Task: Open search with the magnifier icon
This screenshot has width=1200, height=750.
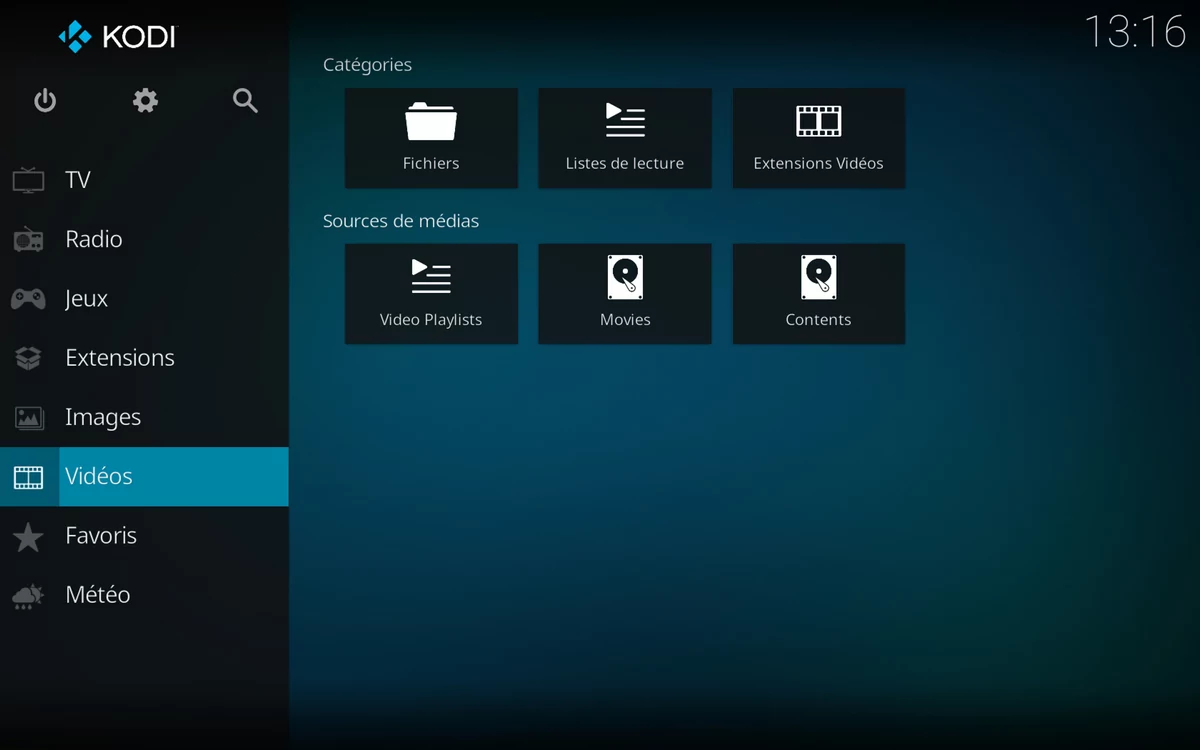Action: click(245, 100)
